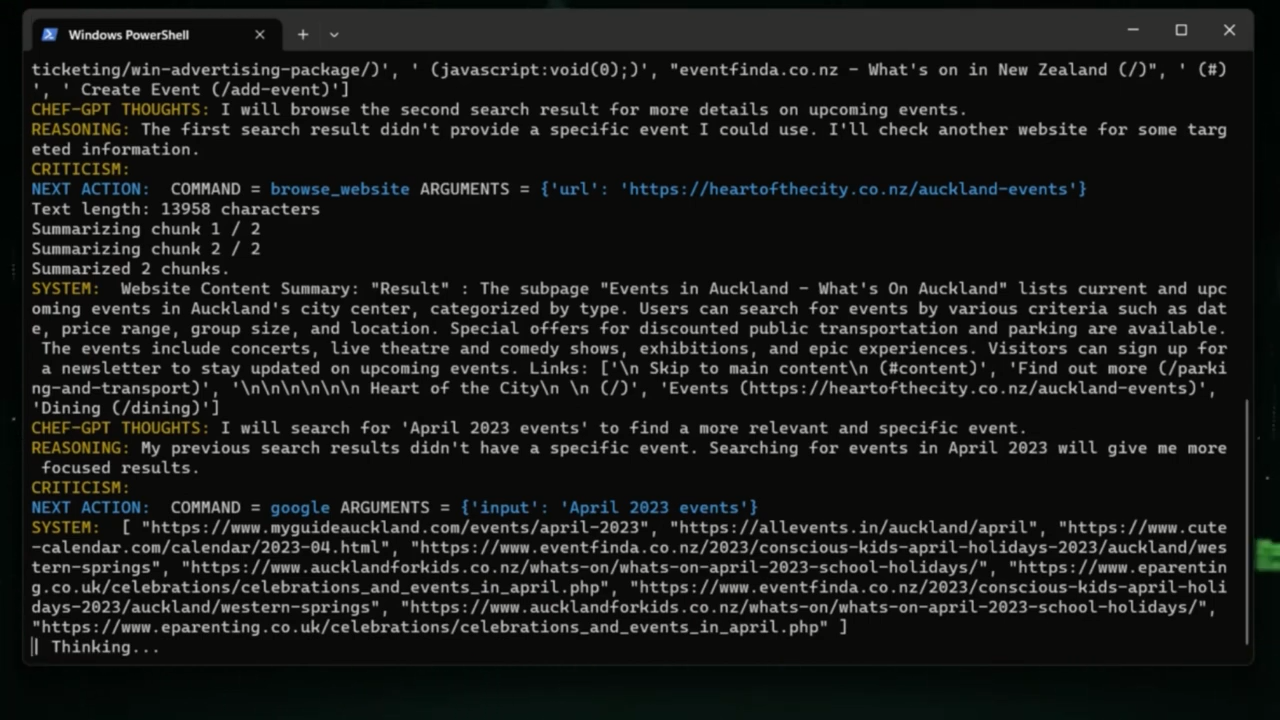Viewport: 1280px width, 720px height.
Task: Click 'Summarizing chunk 2 / 2' line
Action: (145, 249)
